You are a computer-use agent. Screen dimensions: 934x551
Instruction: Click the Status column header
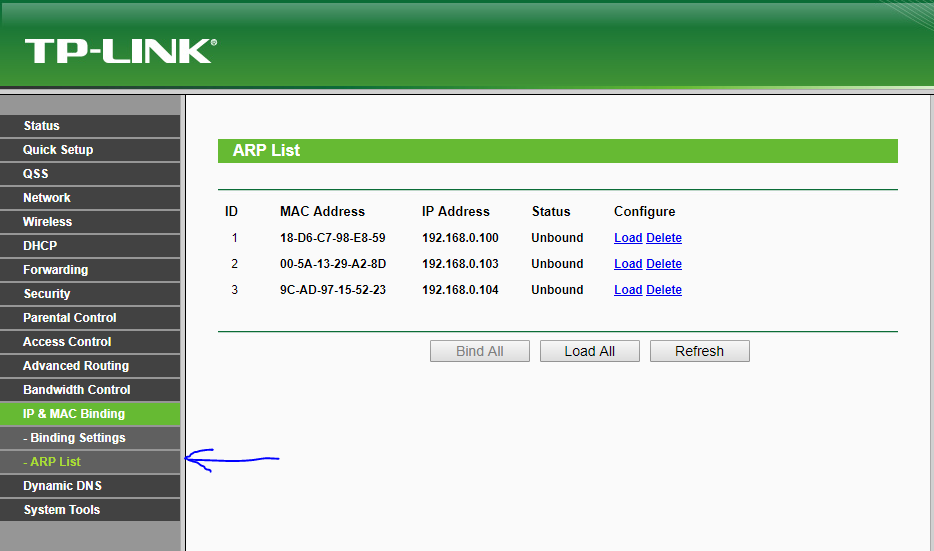[x=551, y=211]
